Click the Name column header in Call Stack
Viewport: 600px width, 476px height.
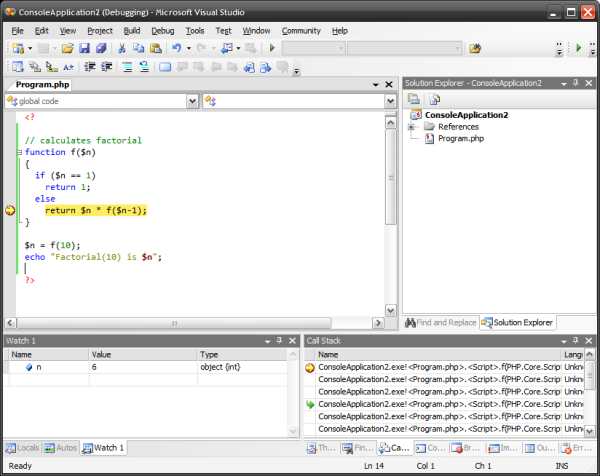[439, 355]
